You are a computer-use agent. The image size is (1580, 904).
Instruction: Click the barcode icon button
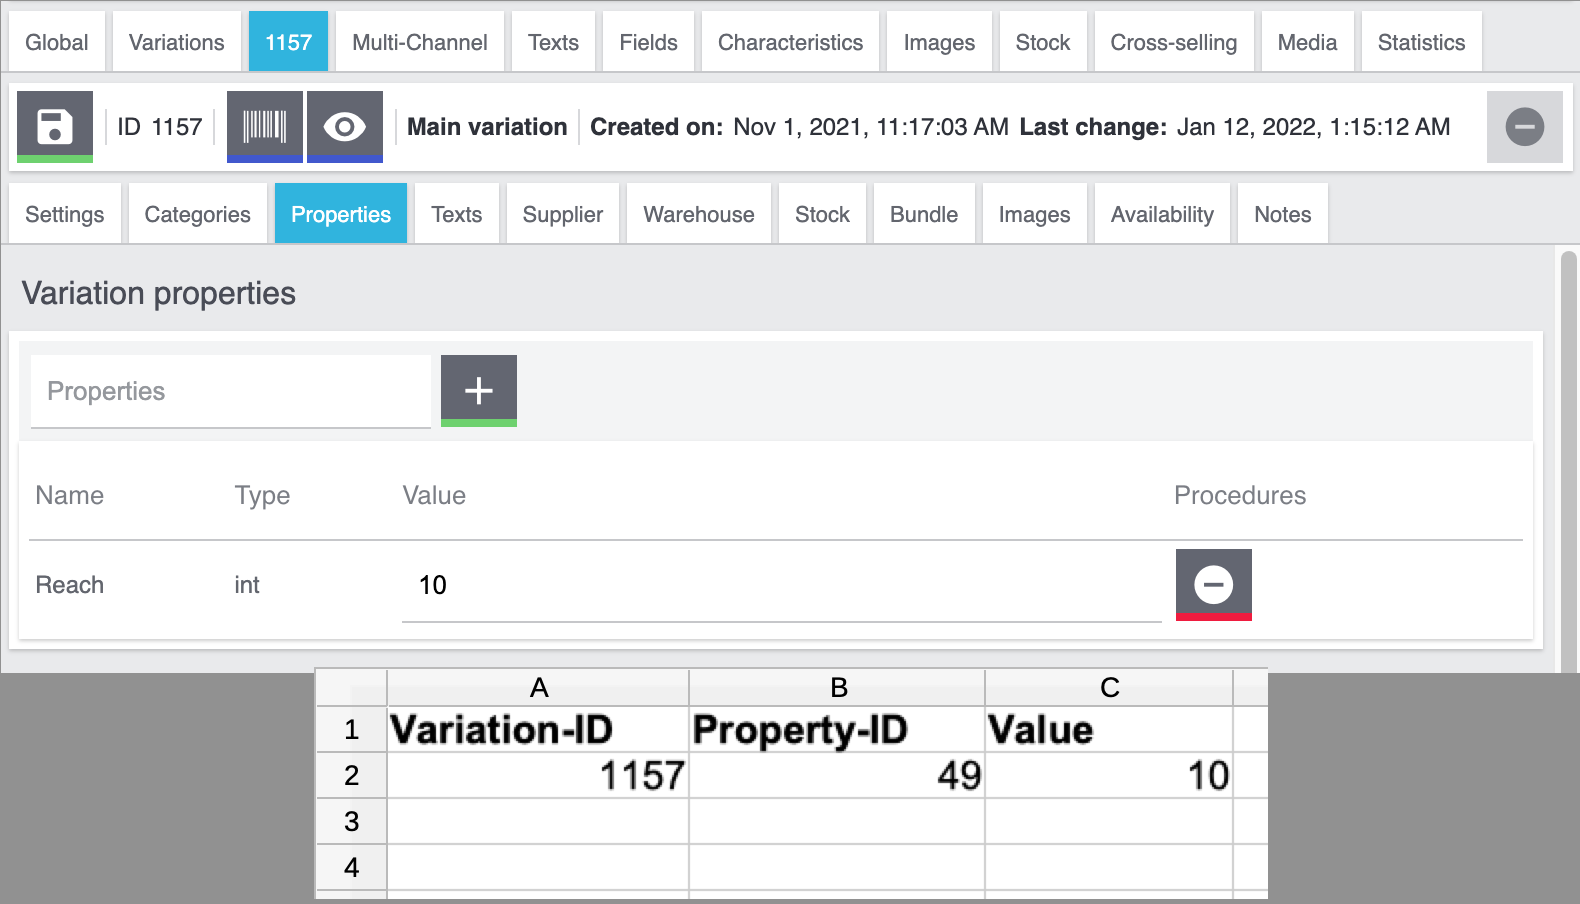[x=265, y=126]
